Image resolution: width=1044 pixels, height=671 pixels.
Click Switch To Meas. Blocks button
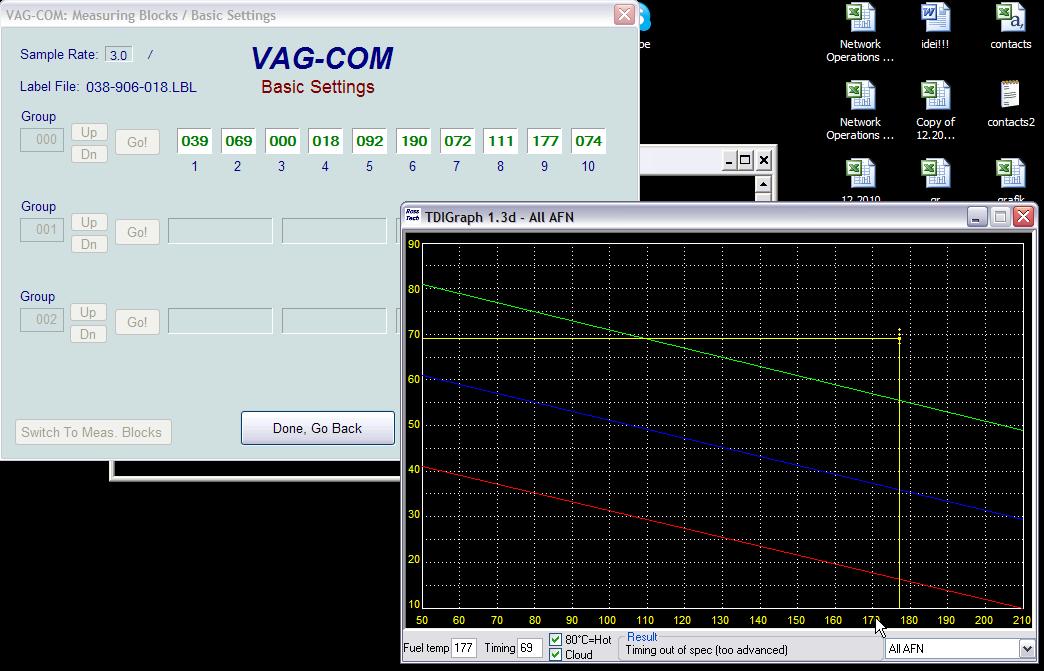[x=92, y=432]
